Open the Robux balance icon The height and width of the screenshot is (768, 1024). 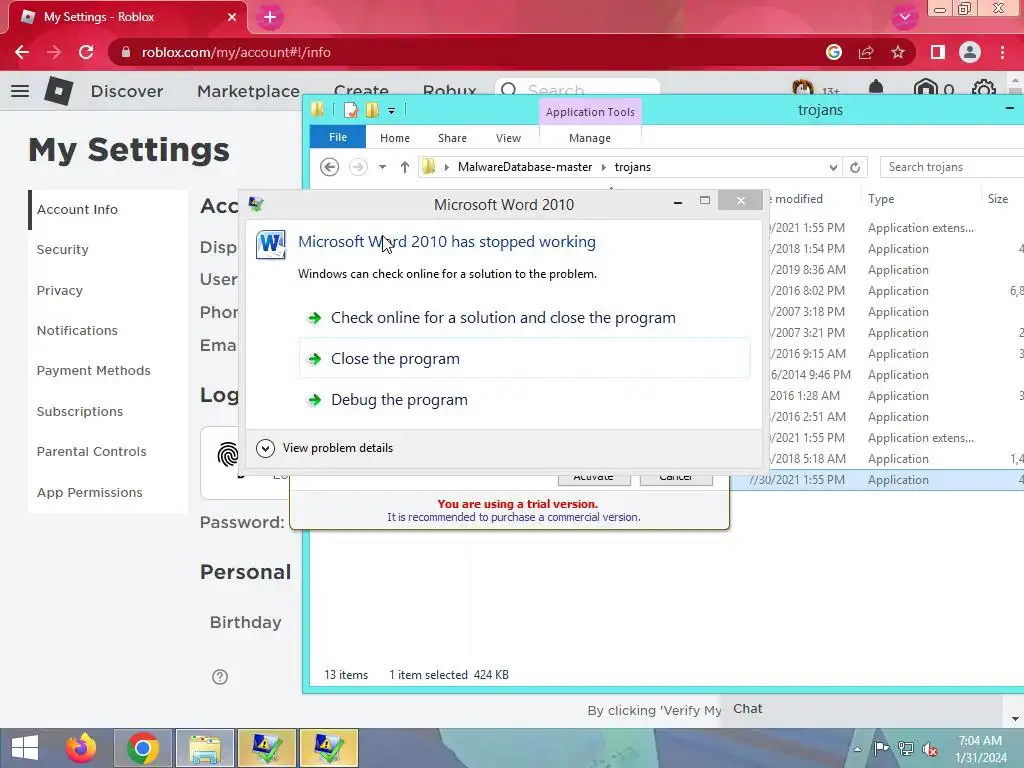point(925,89)
